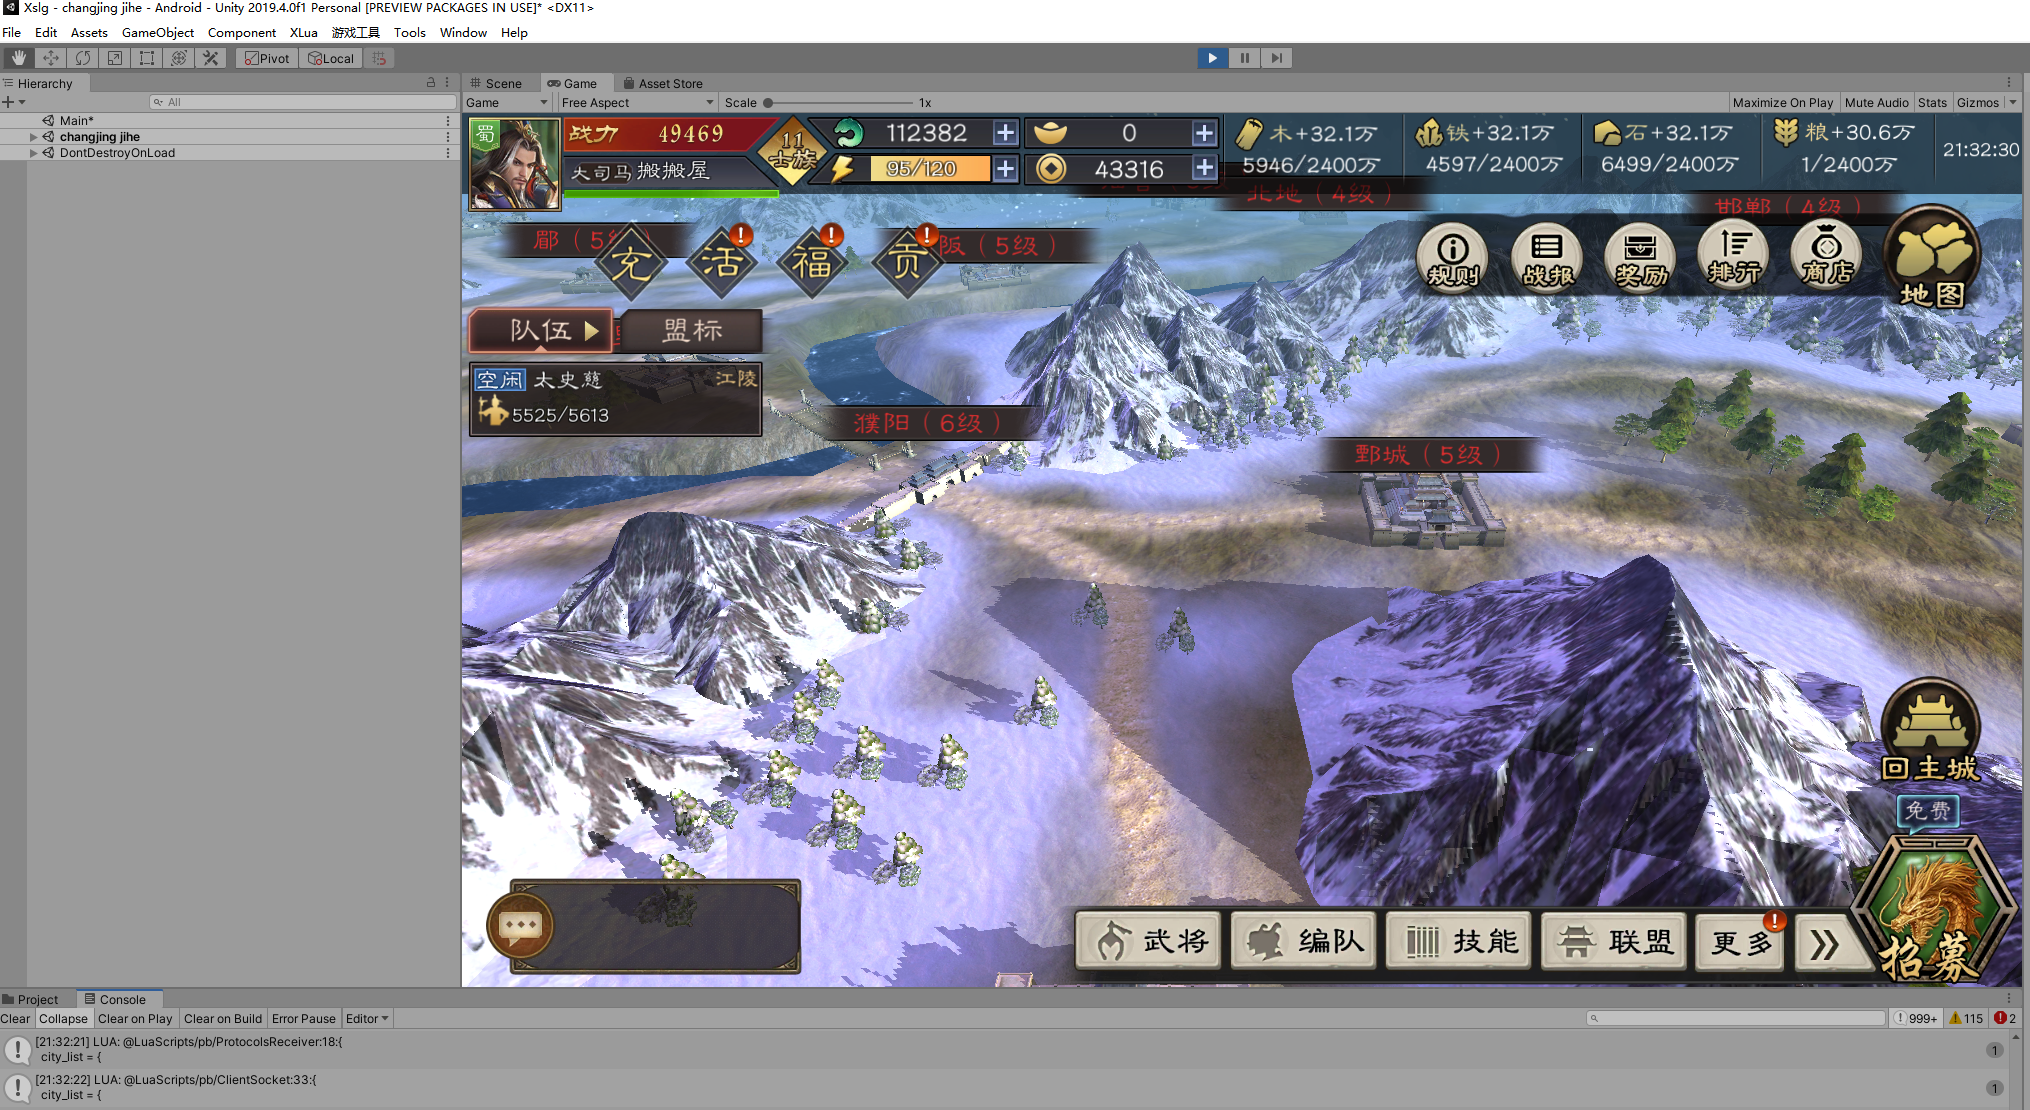Toggle Error Pause in Console
This screenshot has width=2030, height=1110.
[304, 1018]
